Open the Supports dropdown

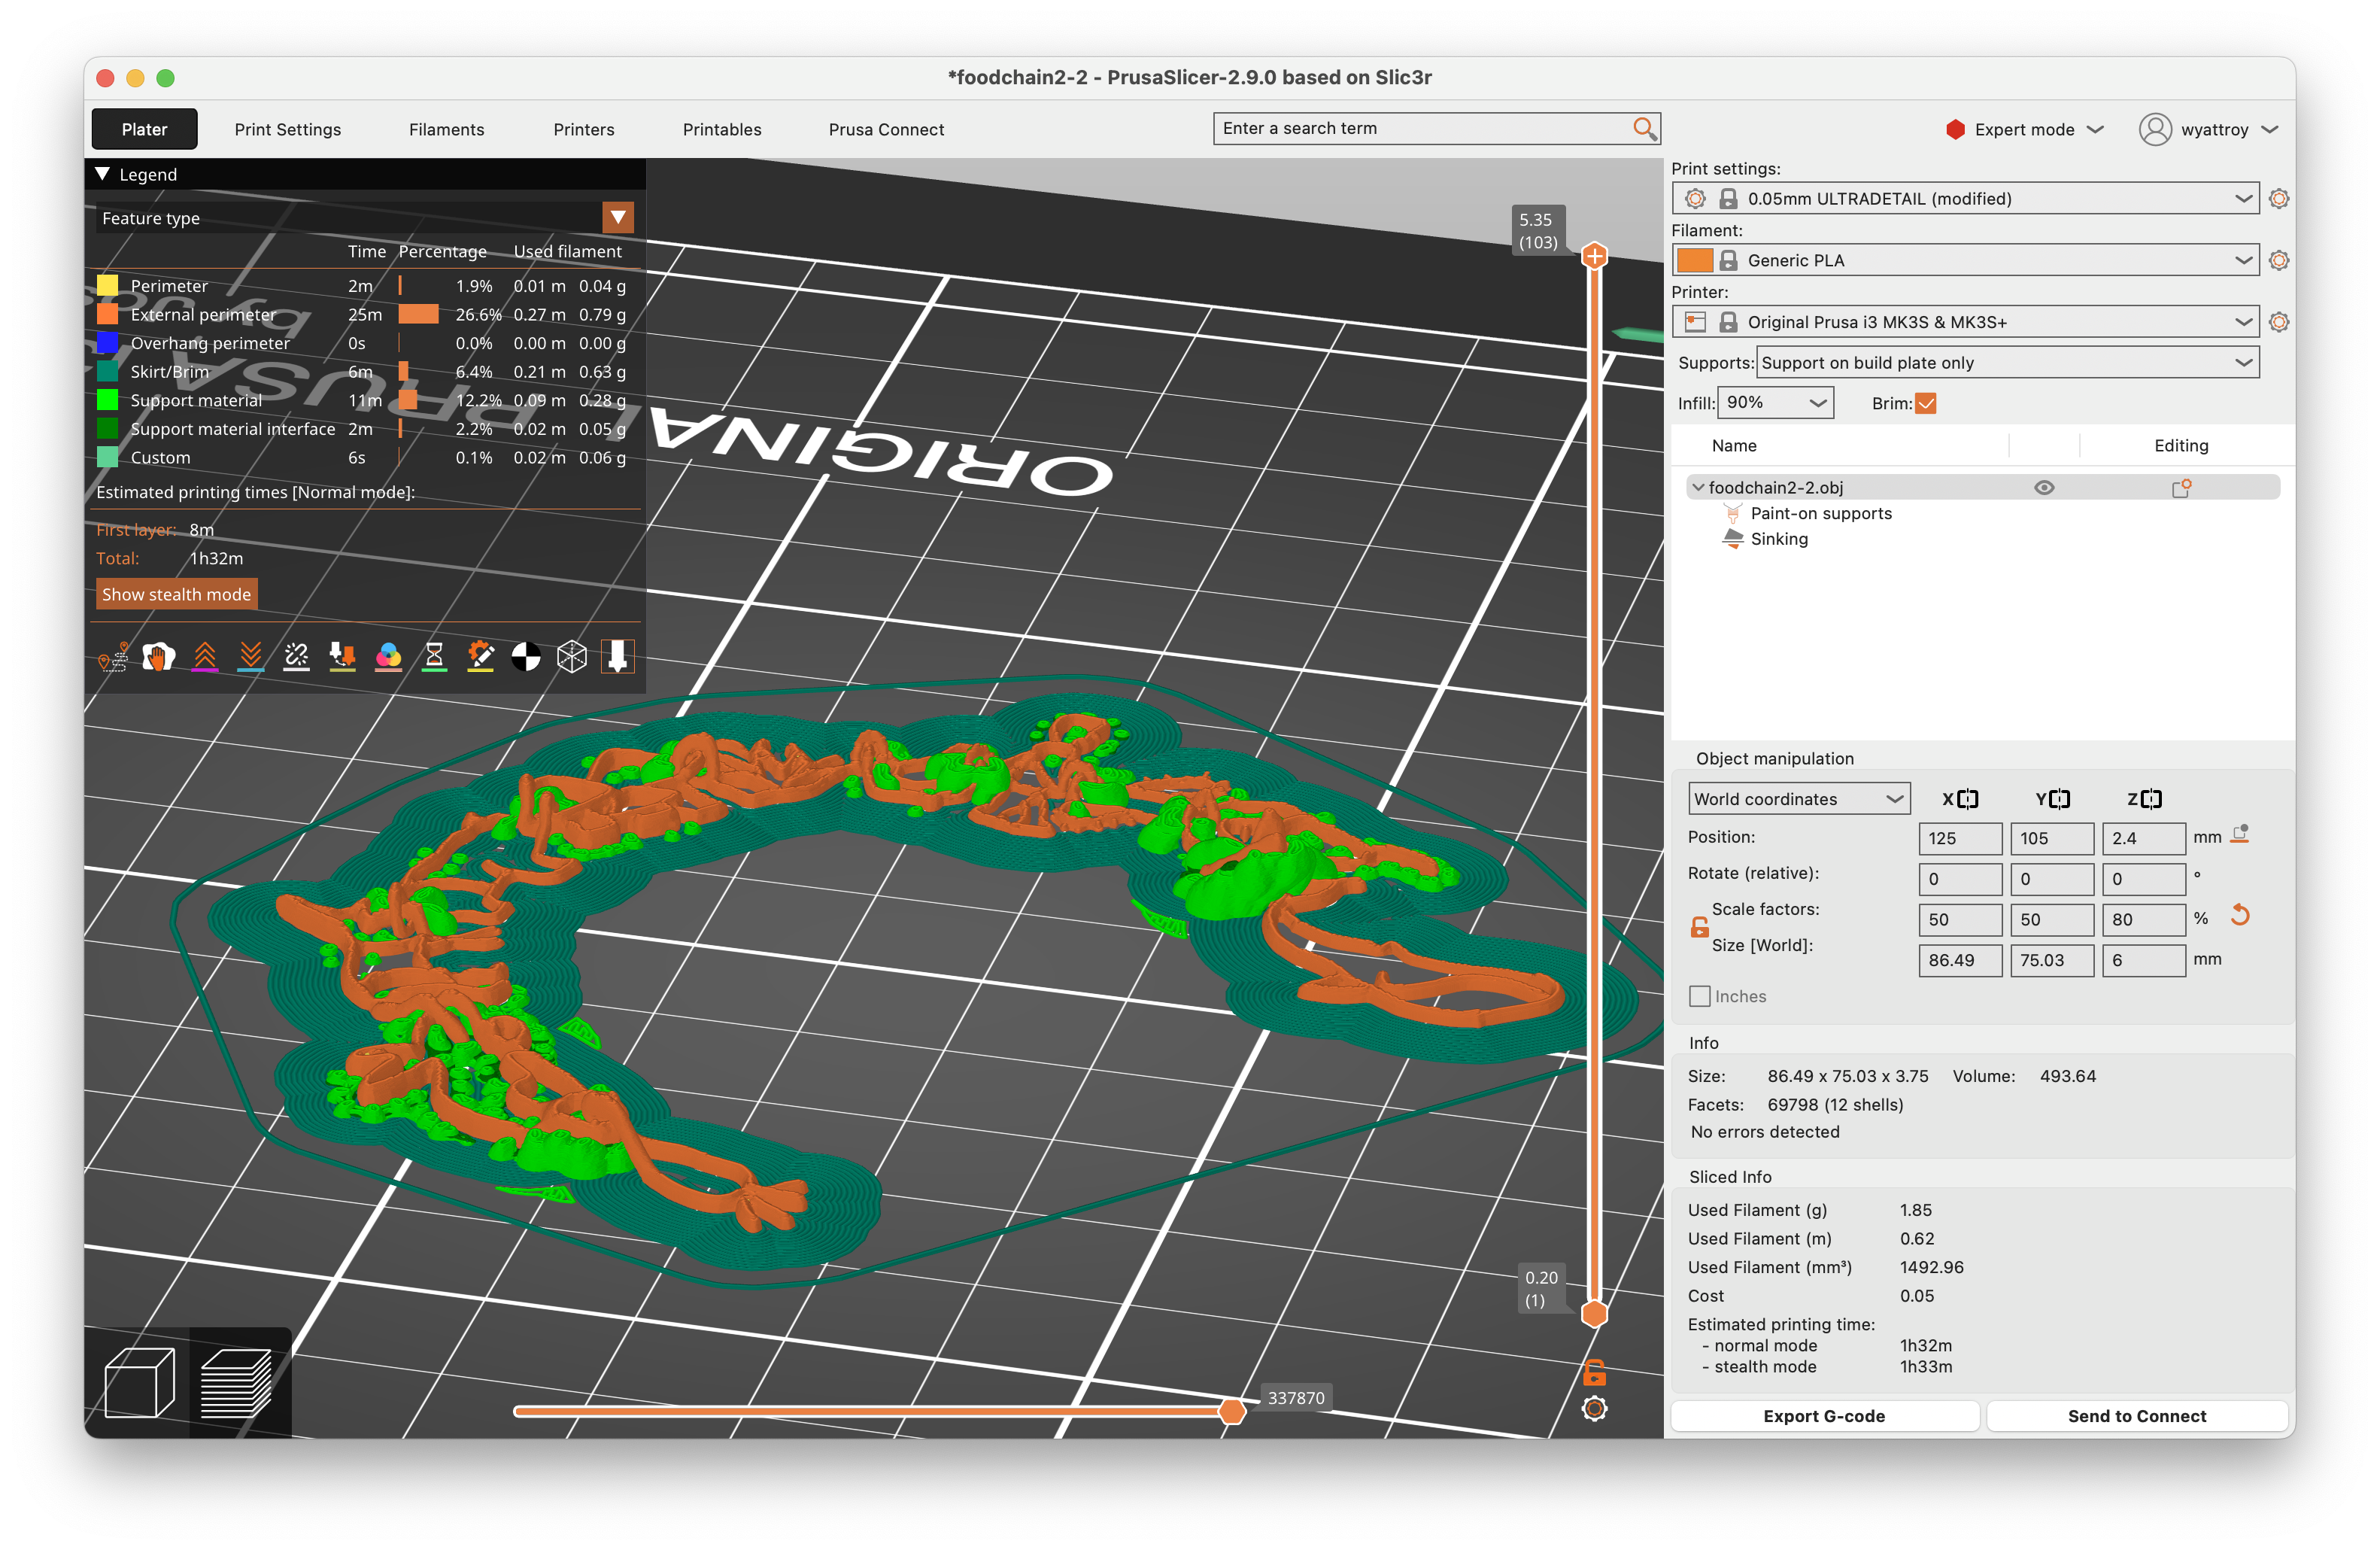(2006, 363)
